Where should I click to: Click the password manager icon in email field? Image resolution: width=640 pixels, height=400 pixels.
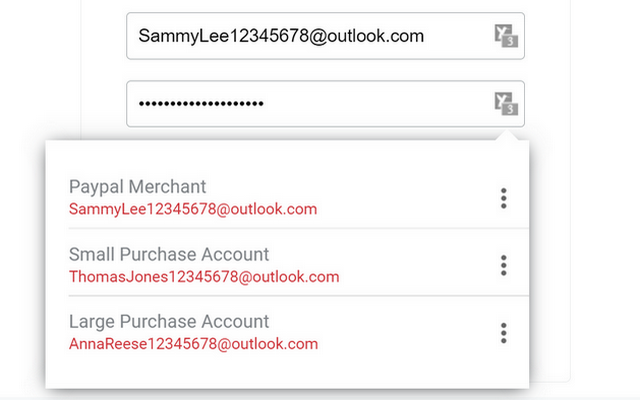click(507, 37)
